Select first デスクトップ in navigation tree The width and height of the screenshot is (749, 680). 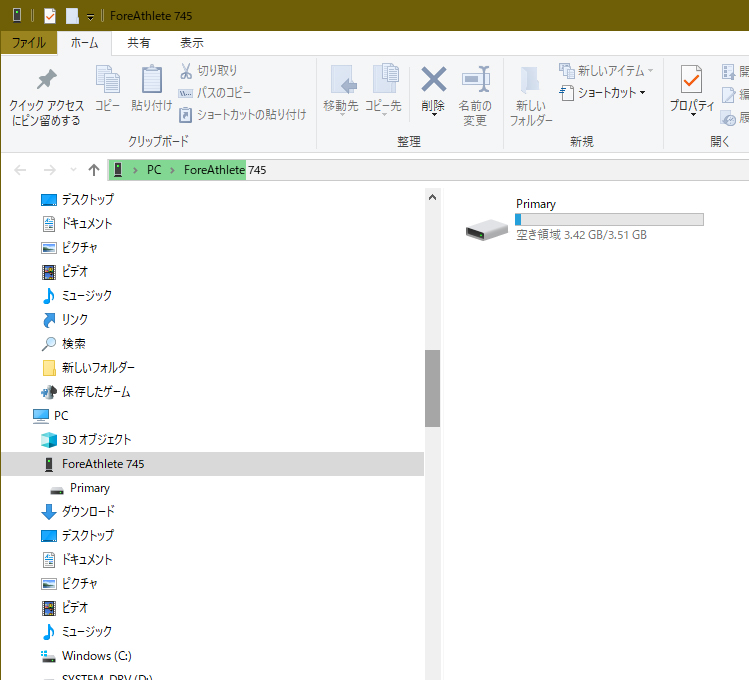[77, 200]
